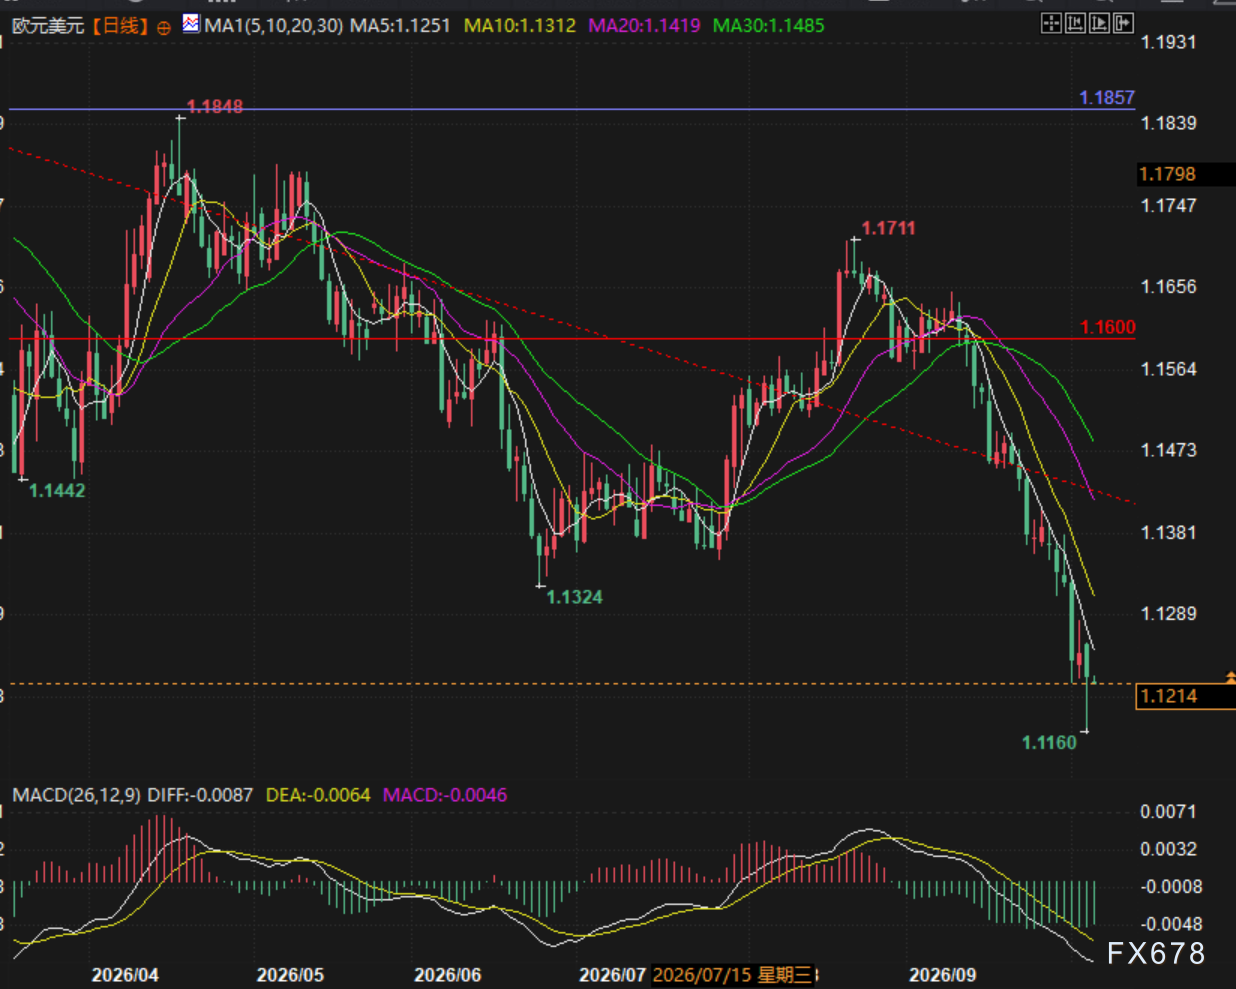Click the chart play-forward icon

coord(1099,23)
